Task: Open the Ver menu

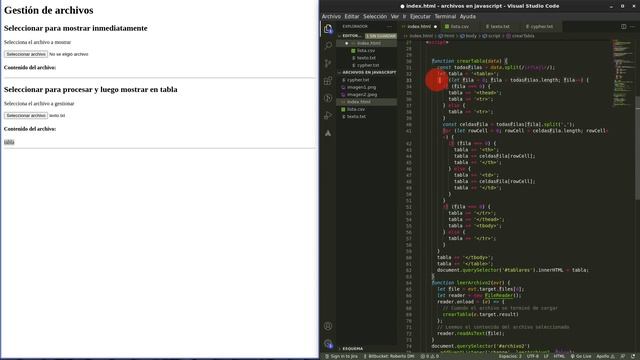Action: pos(394,16)
